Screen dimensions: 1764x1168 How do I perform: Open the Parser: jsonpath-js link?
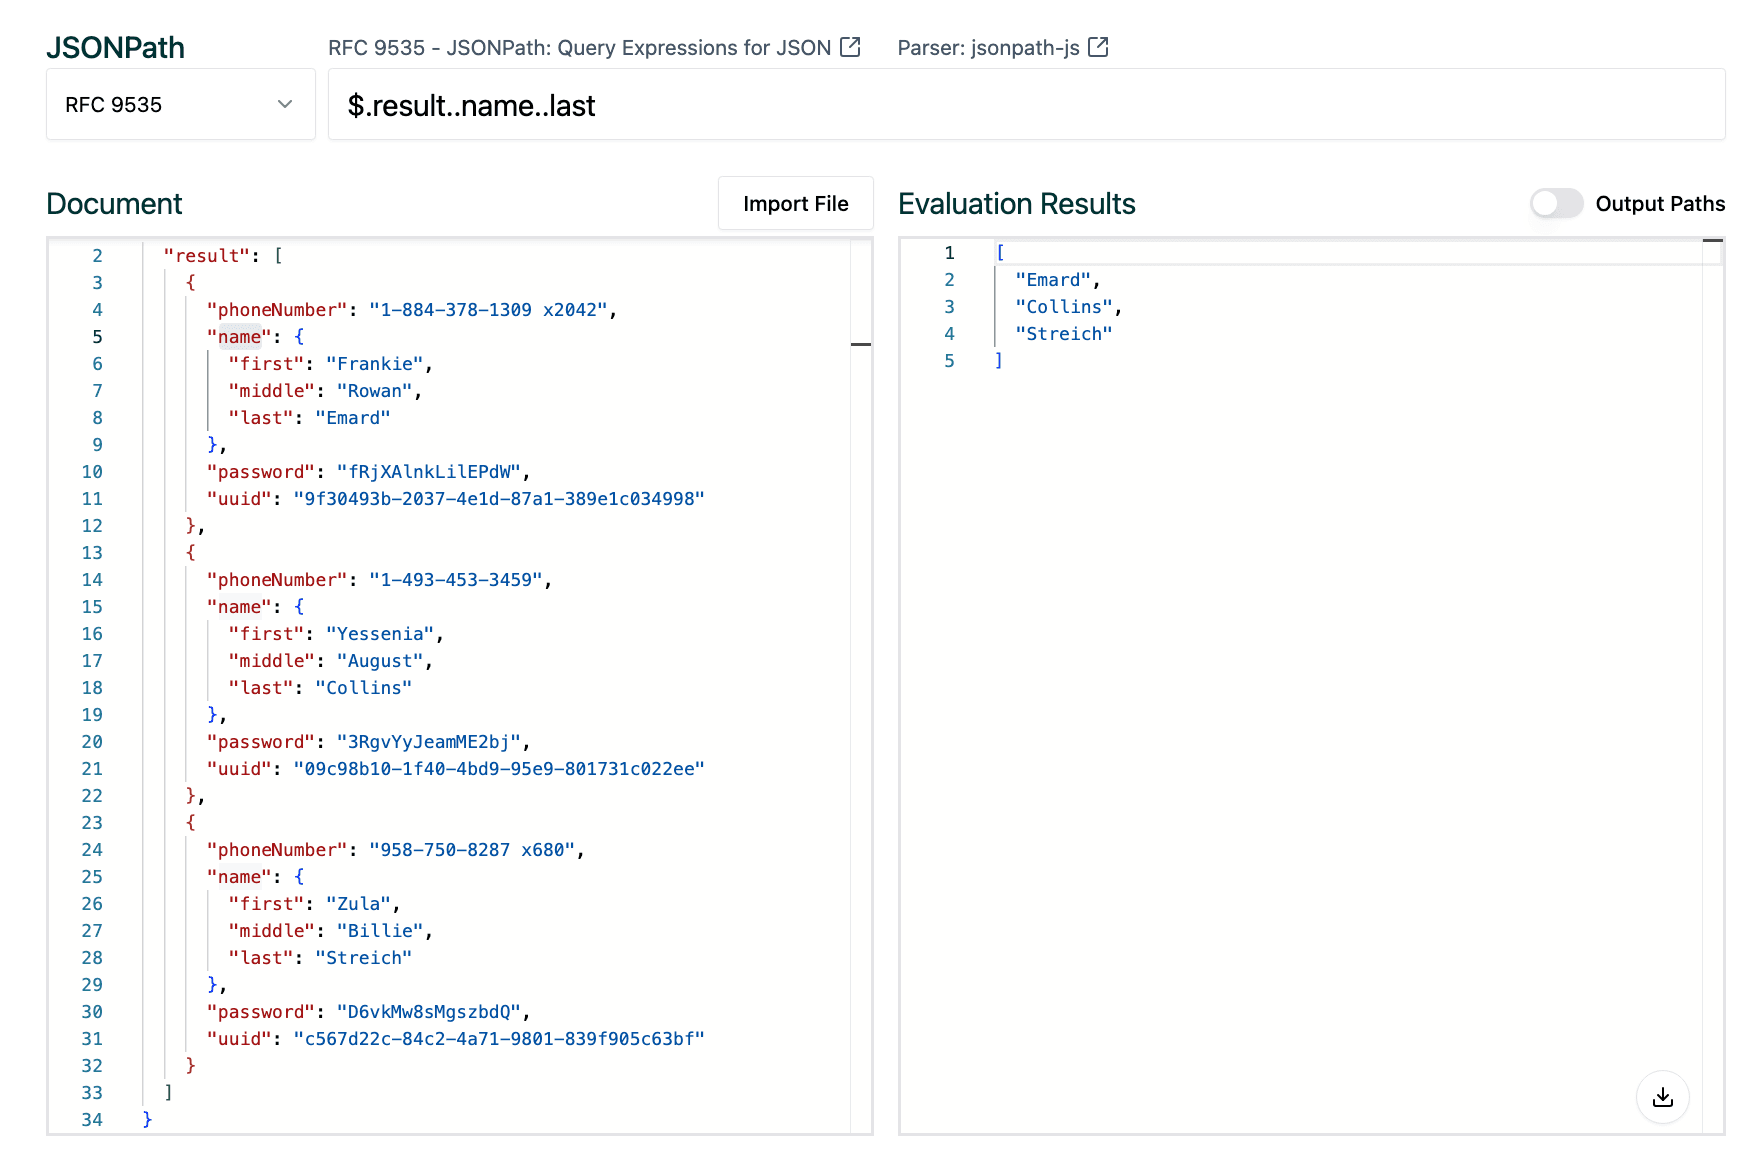[x=988, y=47]
